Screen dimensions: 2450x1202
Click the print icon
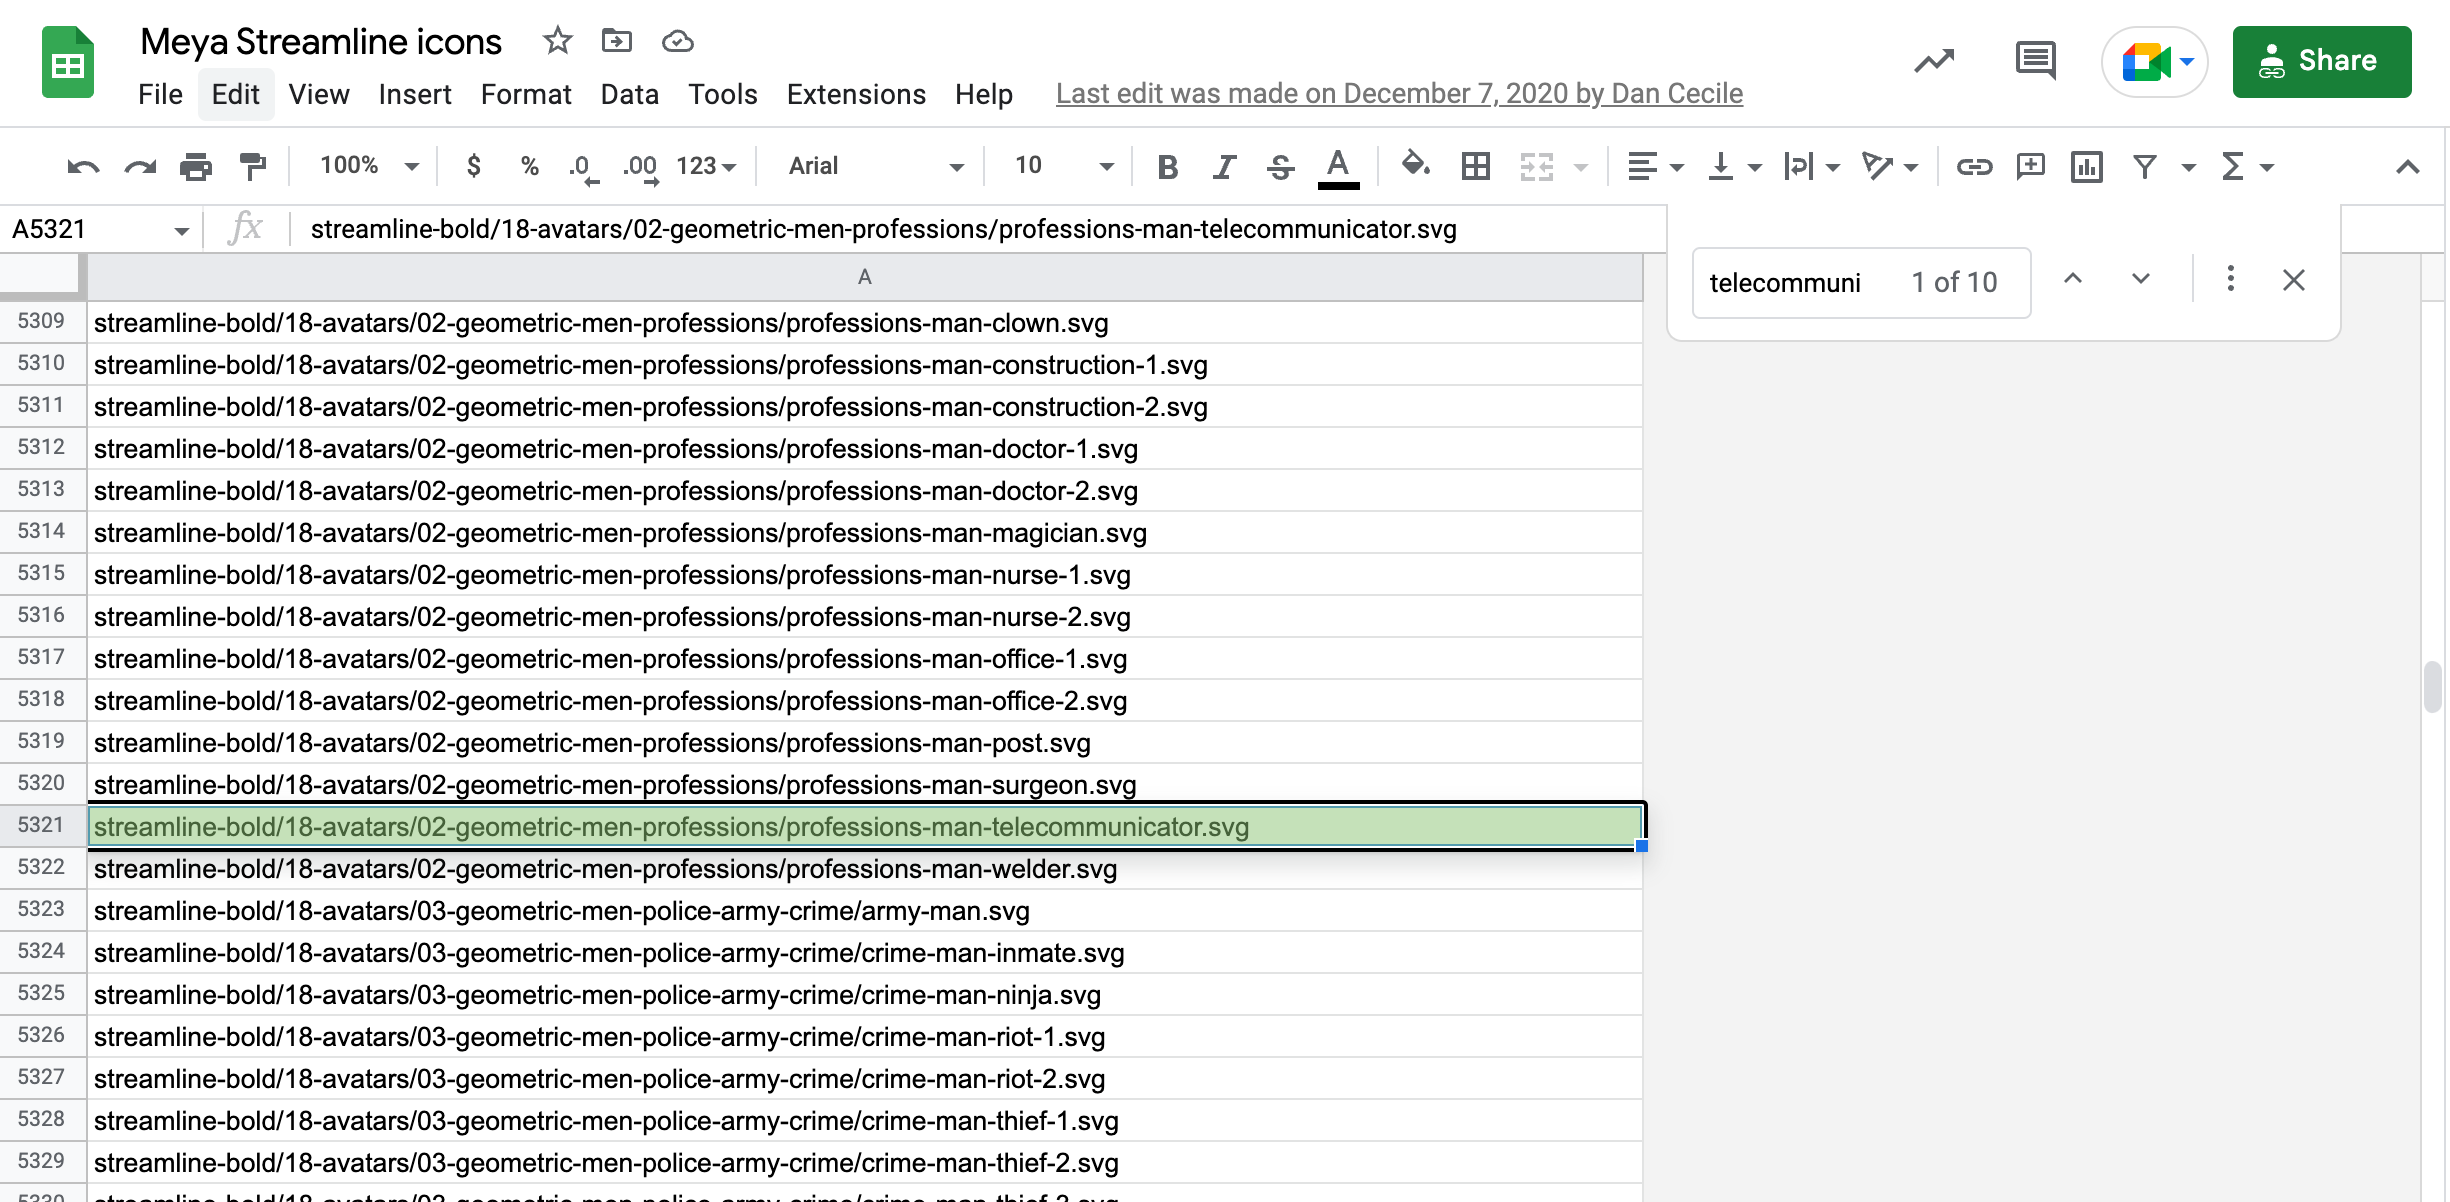point(196,166)
